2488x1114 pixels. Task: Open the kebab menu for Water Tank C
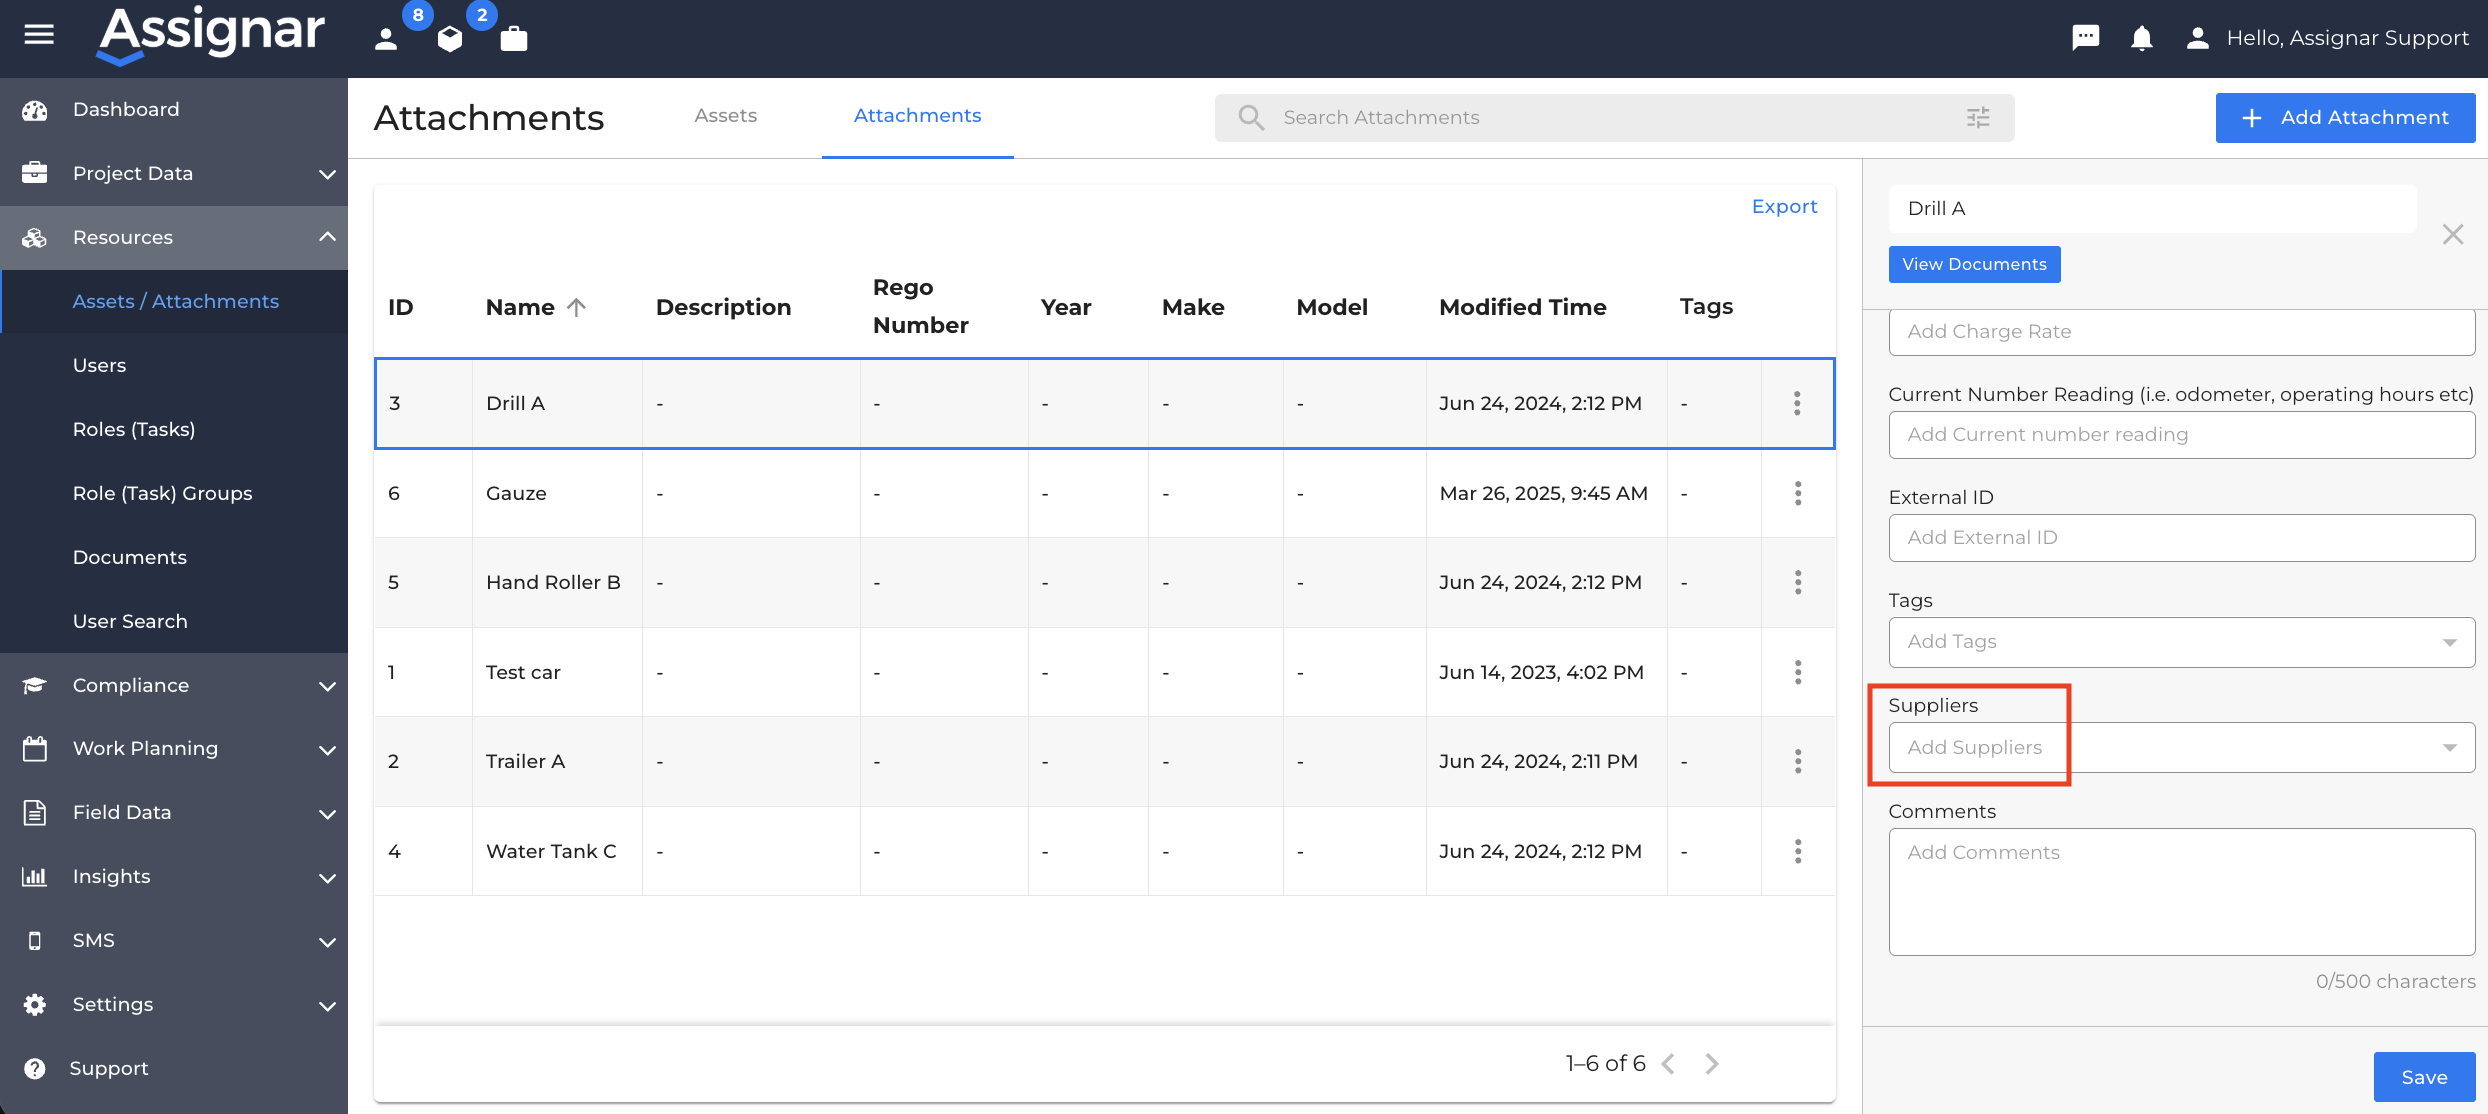coord(1797,851)
